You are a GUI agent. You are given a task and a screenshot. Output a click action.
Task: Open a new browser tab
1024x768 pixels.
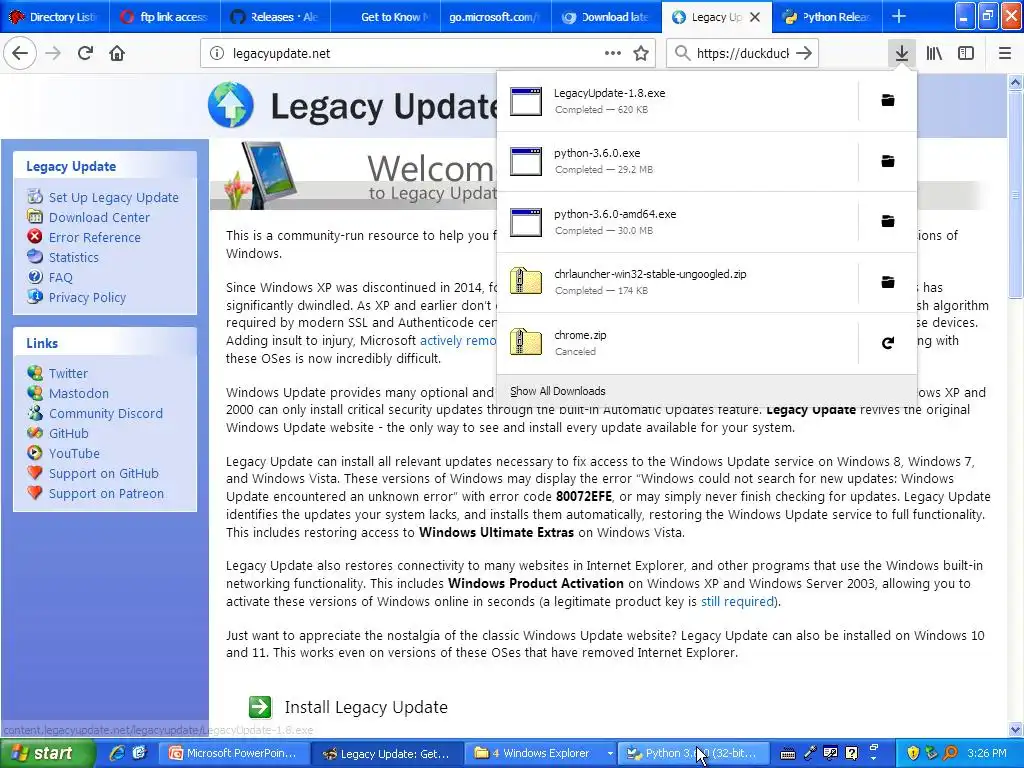coord(899,17)
